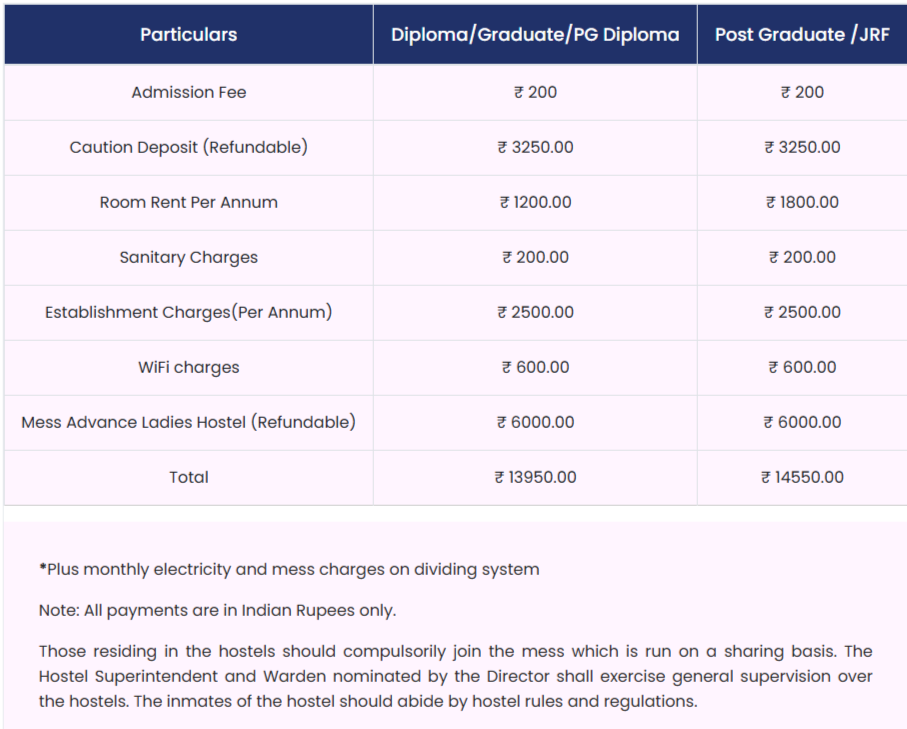Viewport: 907px width, 729px height.
Task: Click the Indian Rupees payment note
Action: [217, 610]
